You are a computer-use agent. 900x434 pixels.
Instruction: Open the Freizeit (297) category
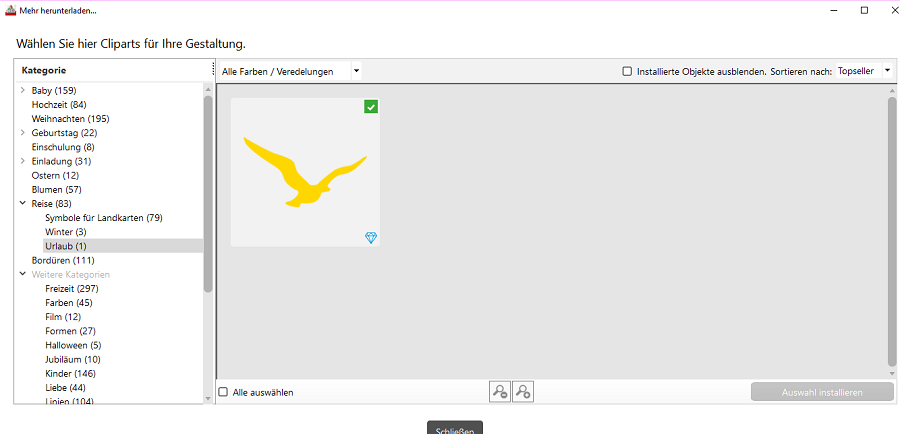click(72, 288)
